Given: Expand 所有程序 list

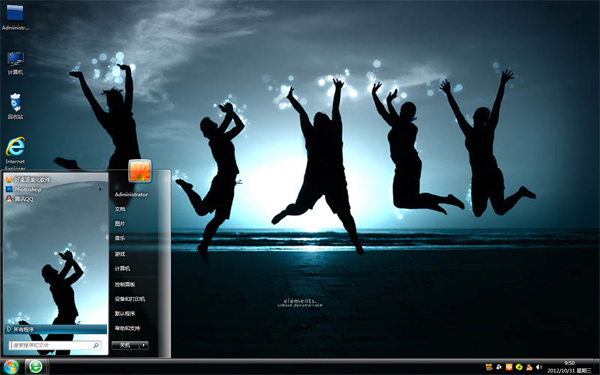Looking at the screenshot, I should (56, 329).
